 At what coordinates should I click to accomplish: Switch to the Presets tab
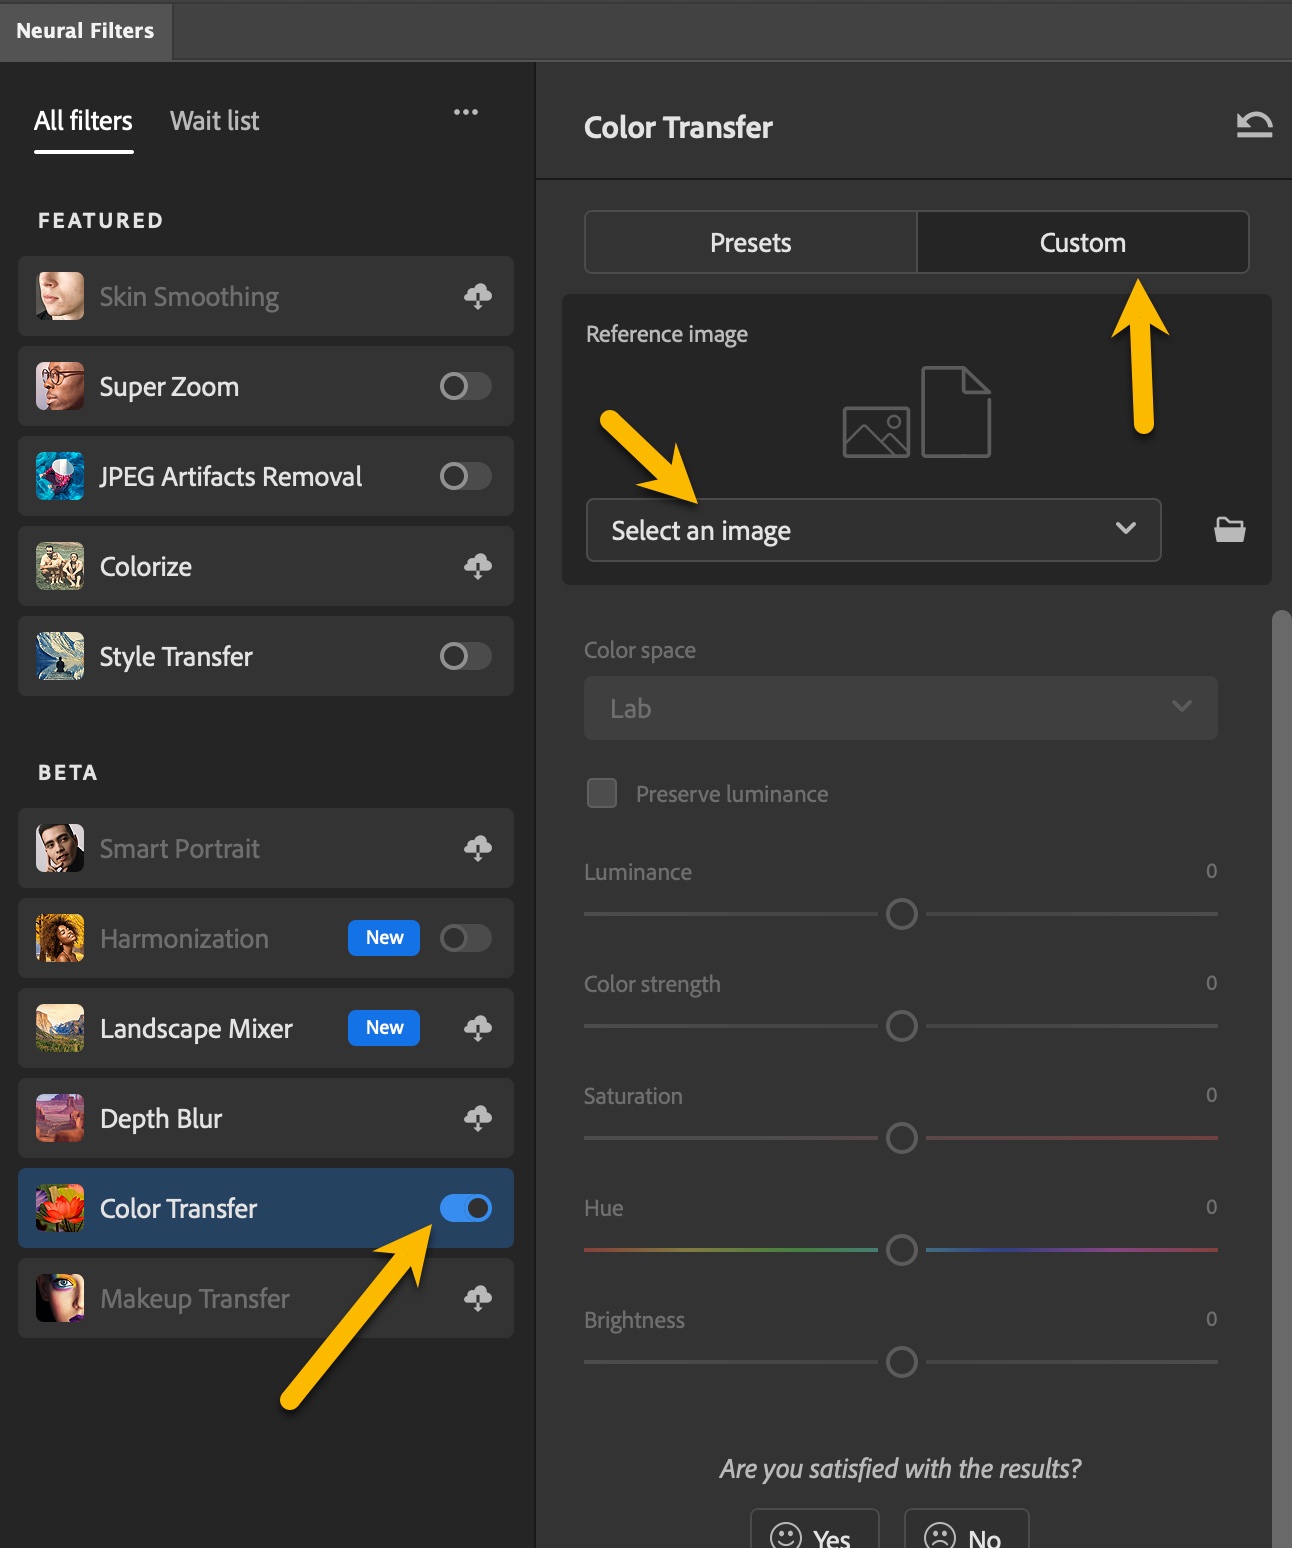tap(750, 242)
